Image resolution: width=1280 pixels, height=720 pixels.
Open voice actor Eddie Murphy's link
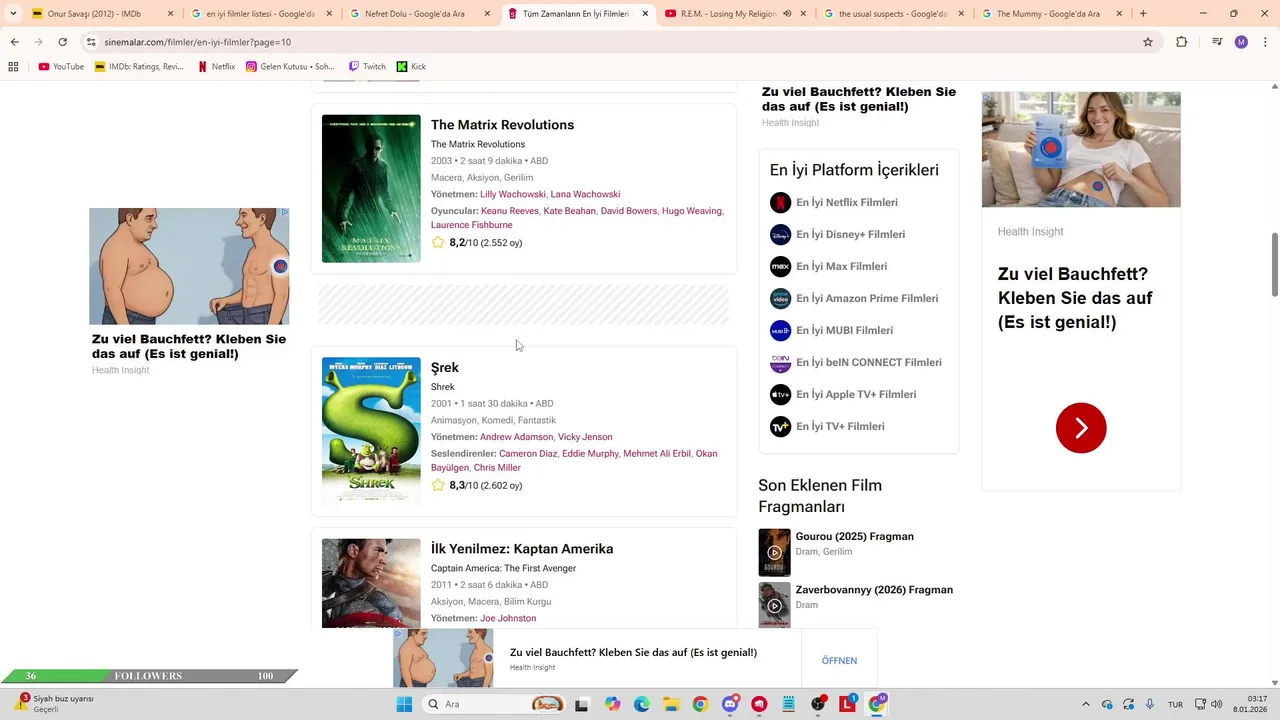(x=590, y=454)
